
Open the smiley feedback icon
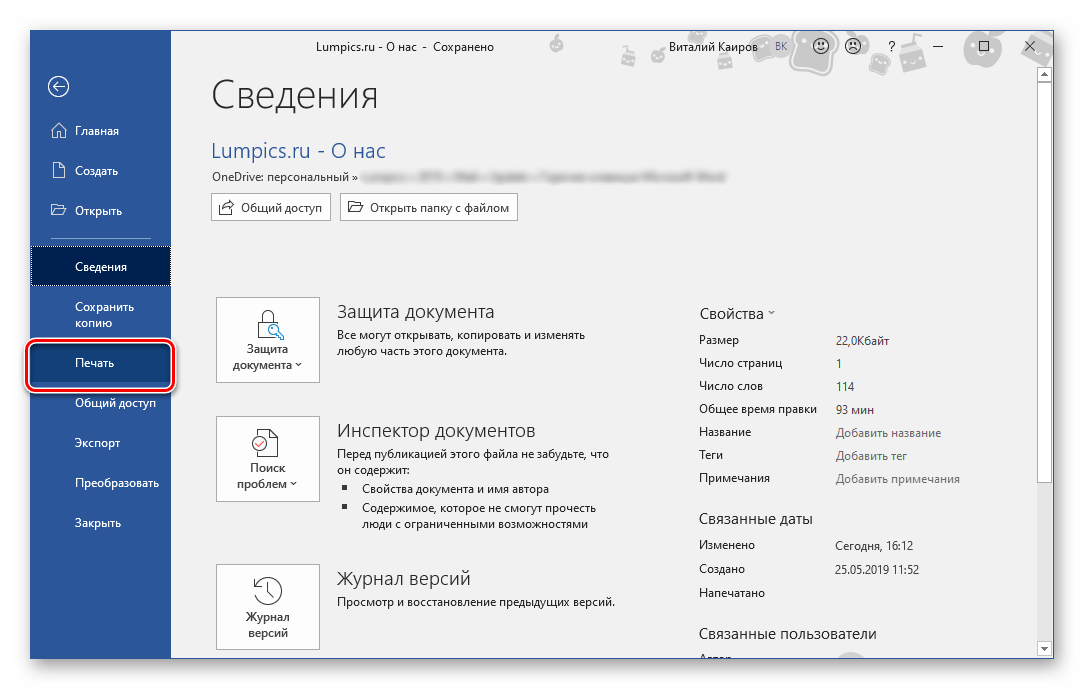pyautogui.click(x=820, y=46)
